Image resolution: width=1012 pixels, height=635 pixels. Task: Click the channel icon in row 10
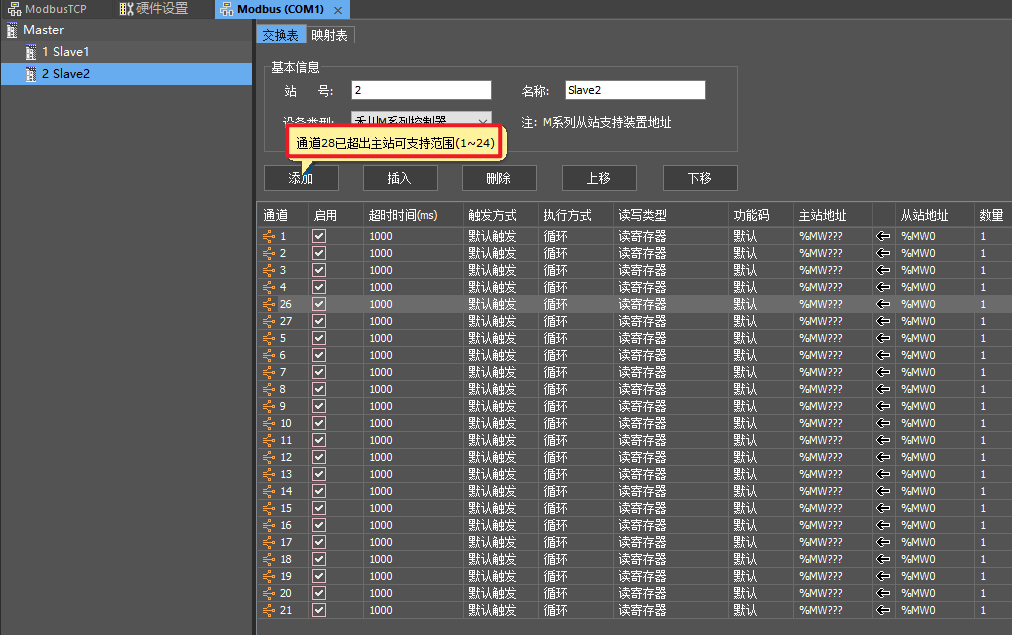click(x=269, y=423)
